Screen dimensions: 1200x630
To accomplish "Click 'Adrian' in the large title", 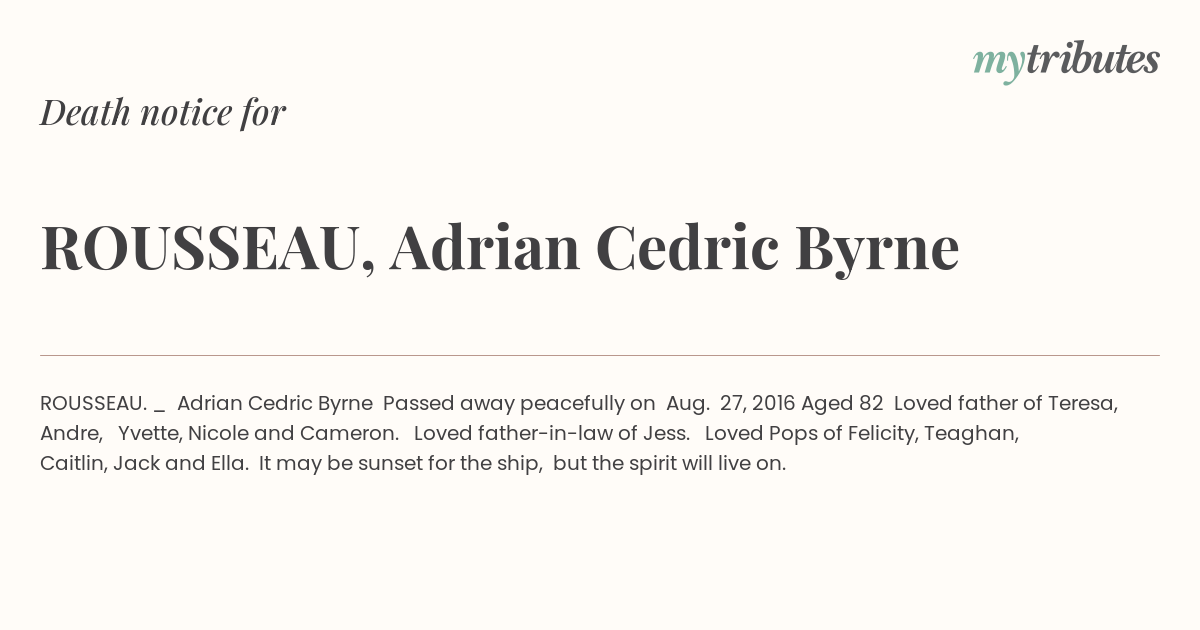I will (x=485, y=248).
